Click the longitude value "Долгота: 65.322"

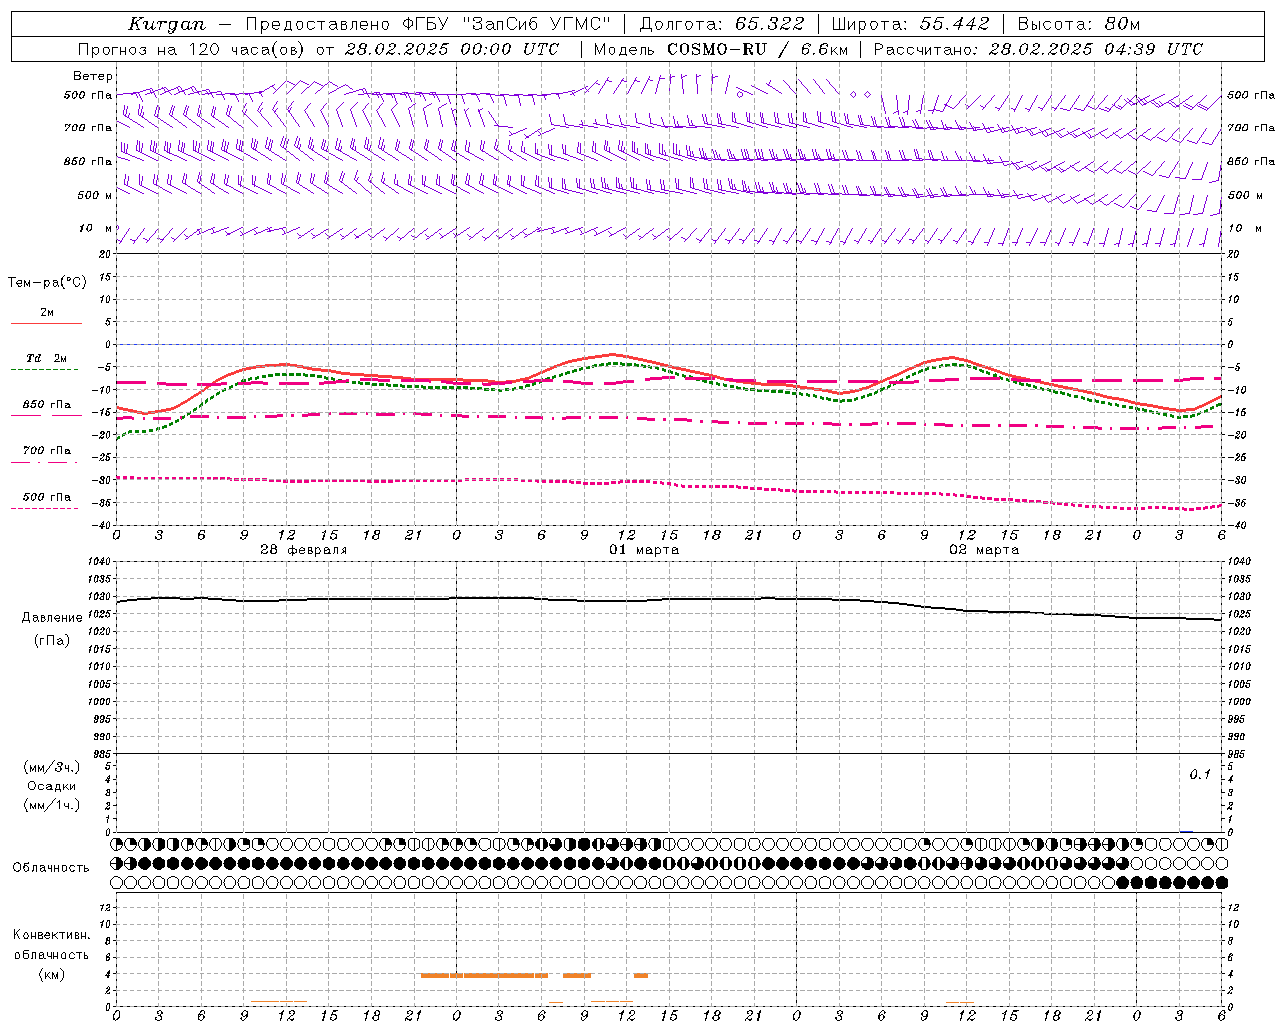pyautogui.click(x=720, y=24)
